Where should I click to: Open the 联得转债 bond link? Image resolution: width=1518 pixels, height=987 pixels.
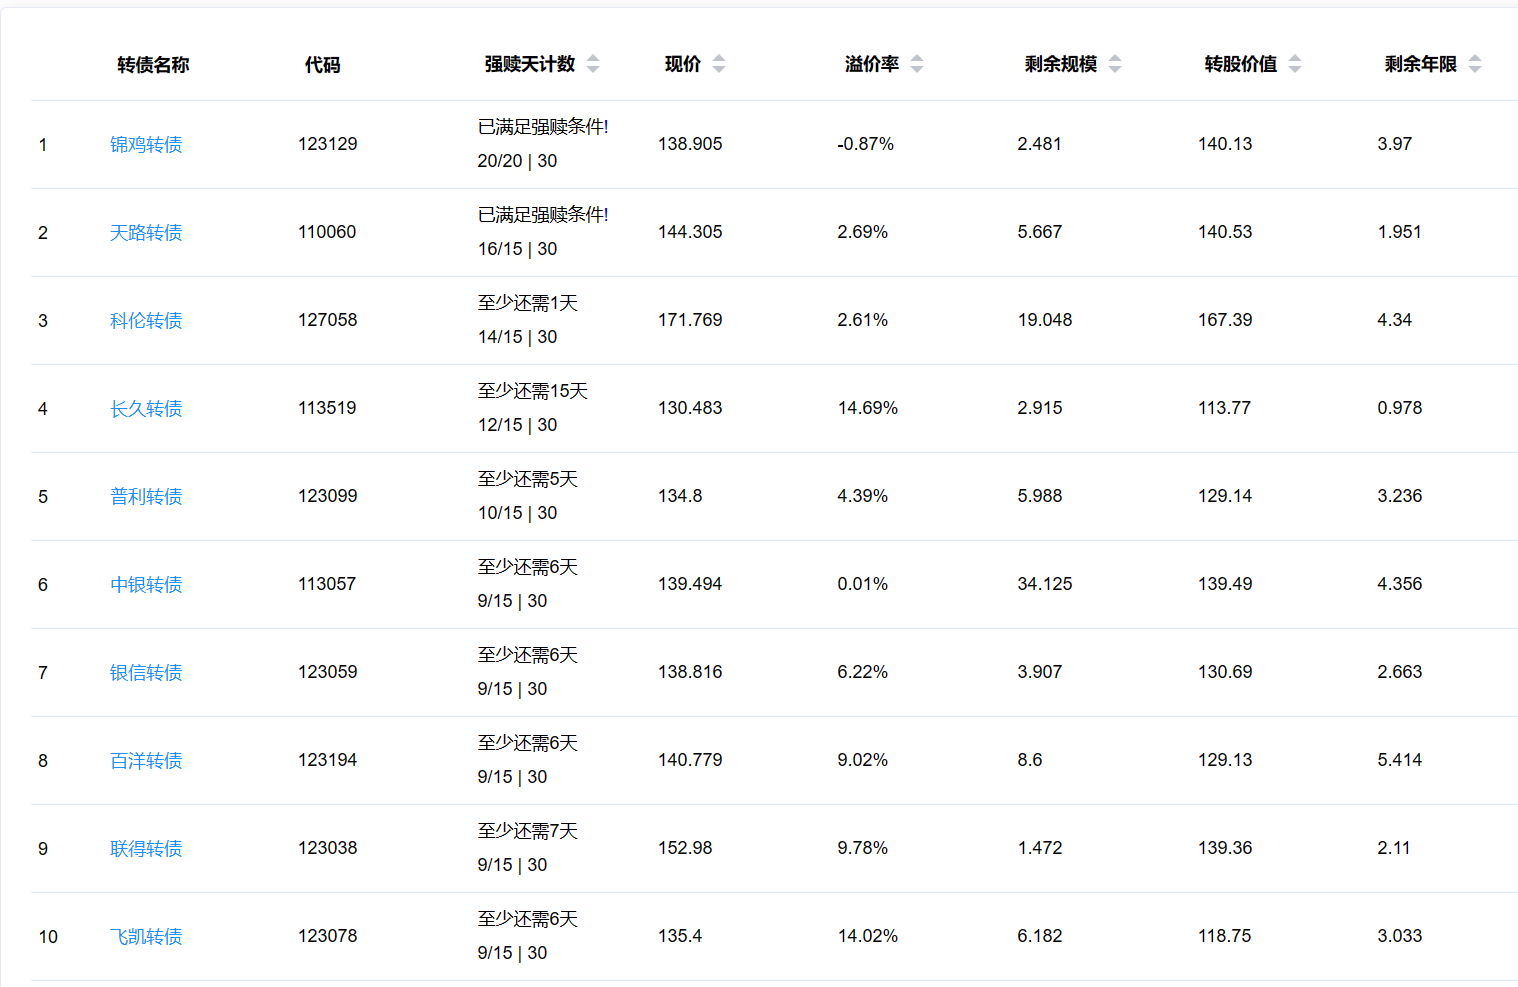pos(146,849)
